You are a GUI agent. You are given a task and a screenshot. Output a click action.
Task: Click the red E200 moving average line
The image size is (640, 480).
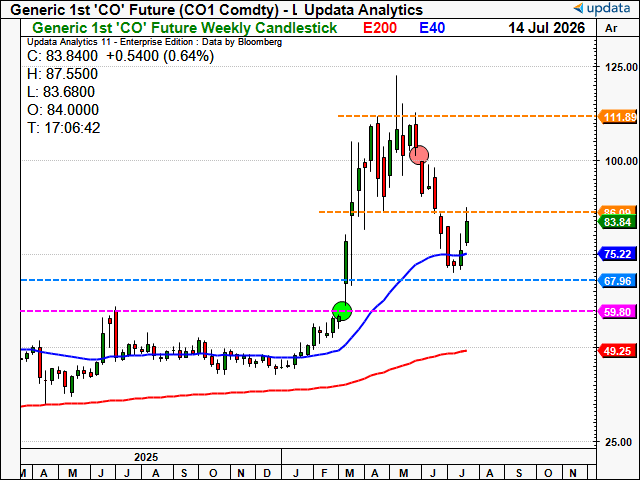(x=245, y=392)
